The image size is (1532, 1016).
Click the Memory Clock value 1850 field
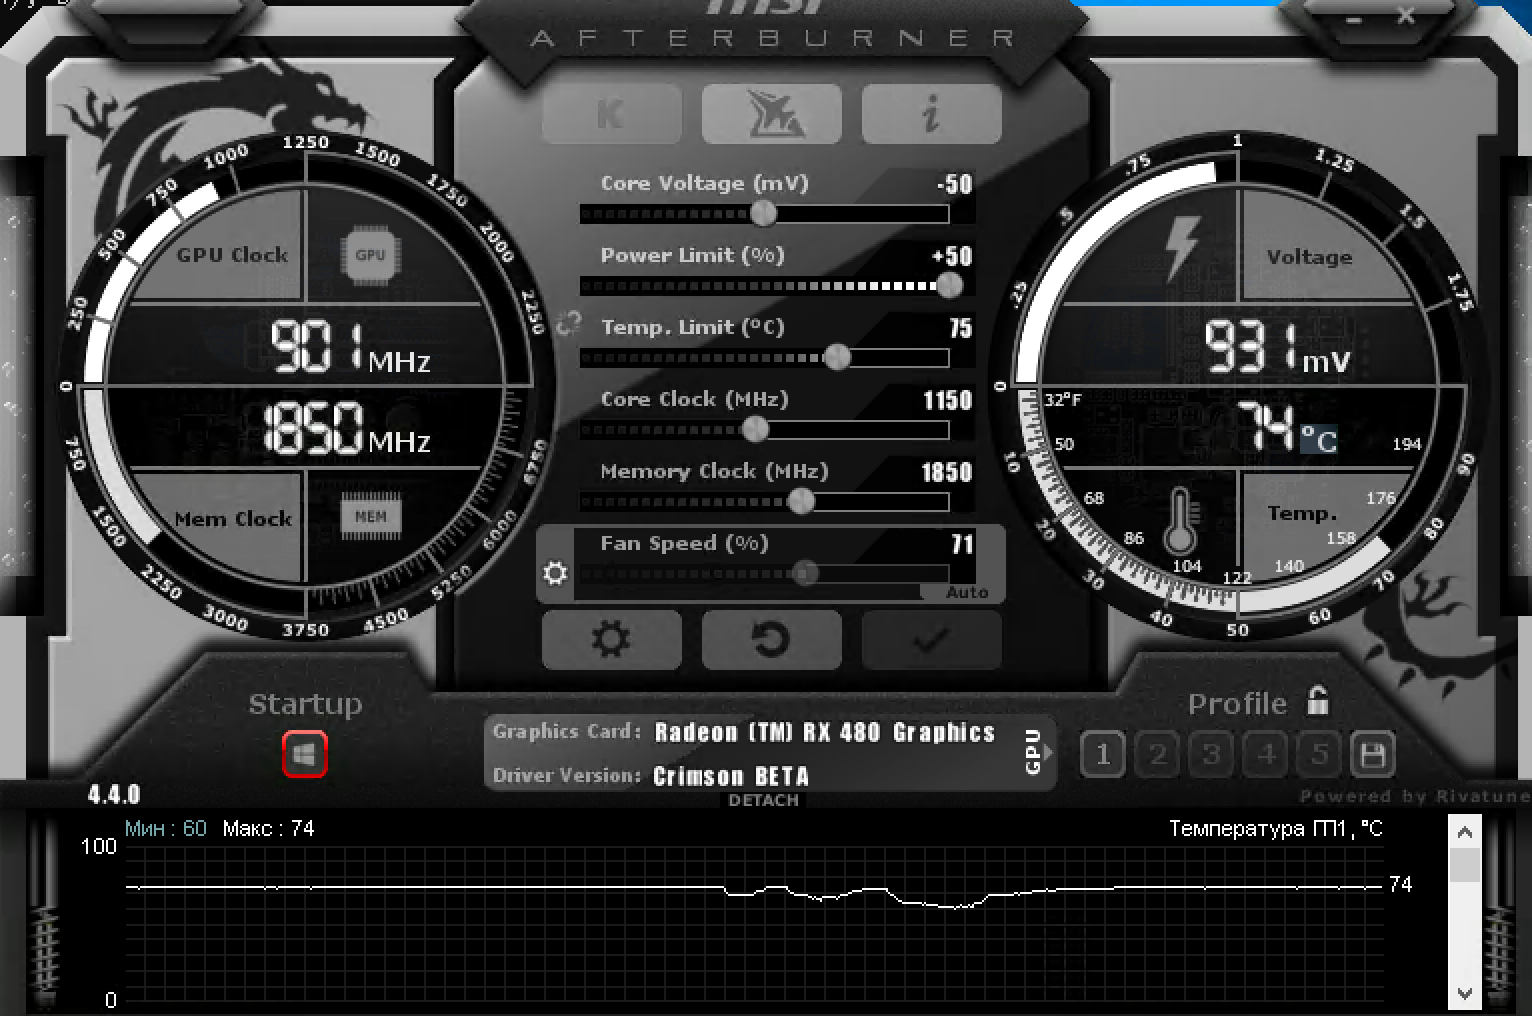[x=946, y=472]
